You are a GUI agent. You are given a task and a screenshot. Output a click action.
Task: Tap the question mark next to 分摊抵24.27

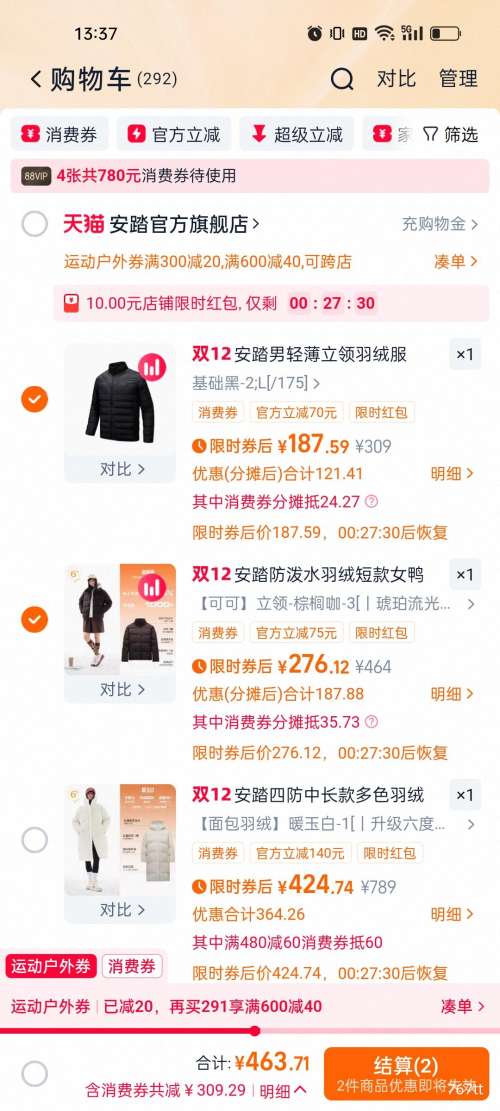click(371, 502)
